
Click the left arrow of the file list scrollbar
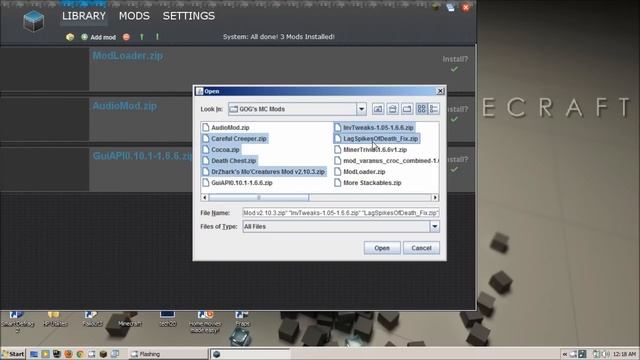click(x=205, y=198)
